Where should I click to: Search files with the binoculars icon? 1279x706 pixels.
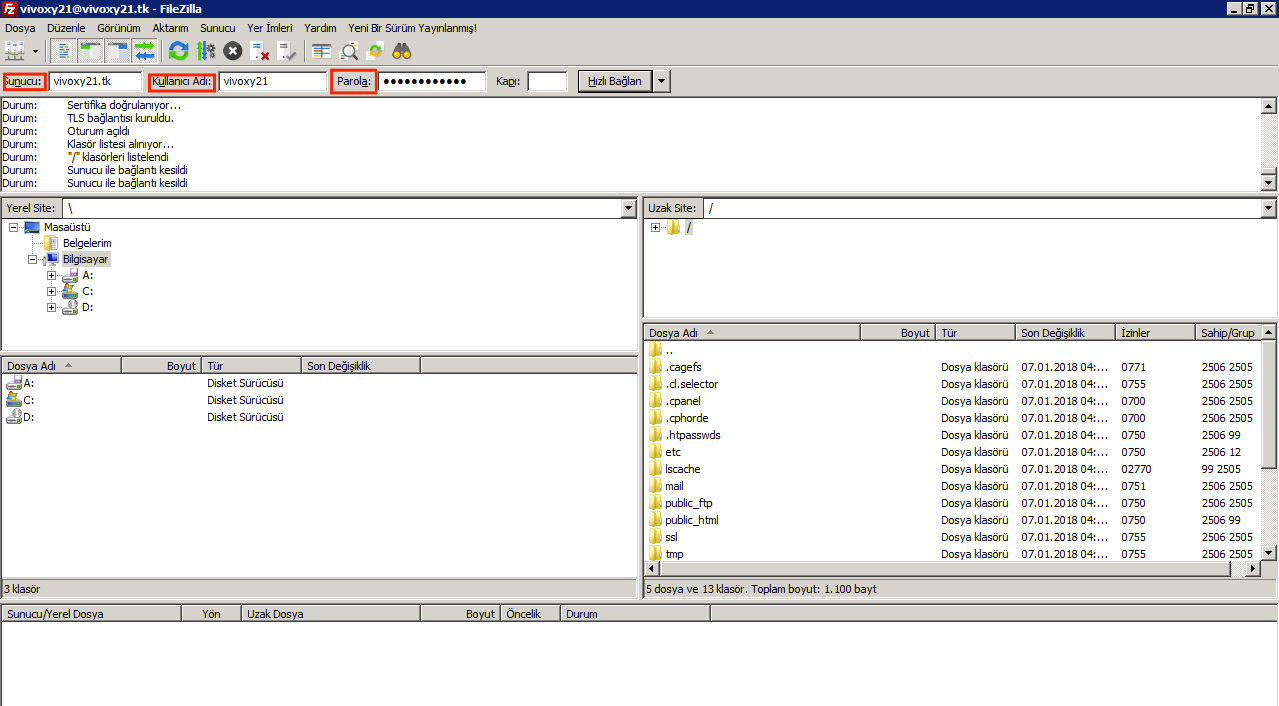[x=402, y=50]
